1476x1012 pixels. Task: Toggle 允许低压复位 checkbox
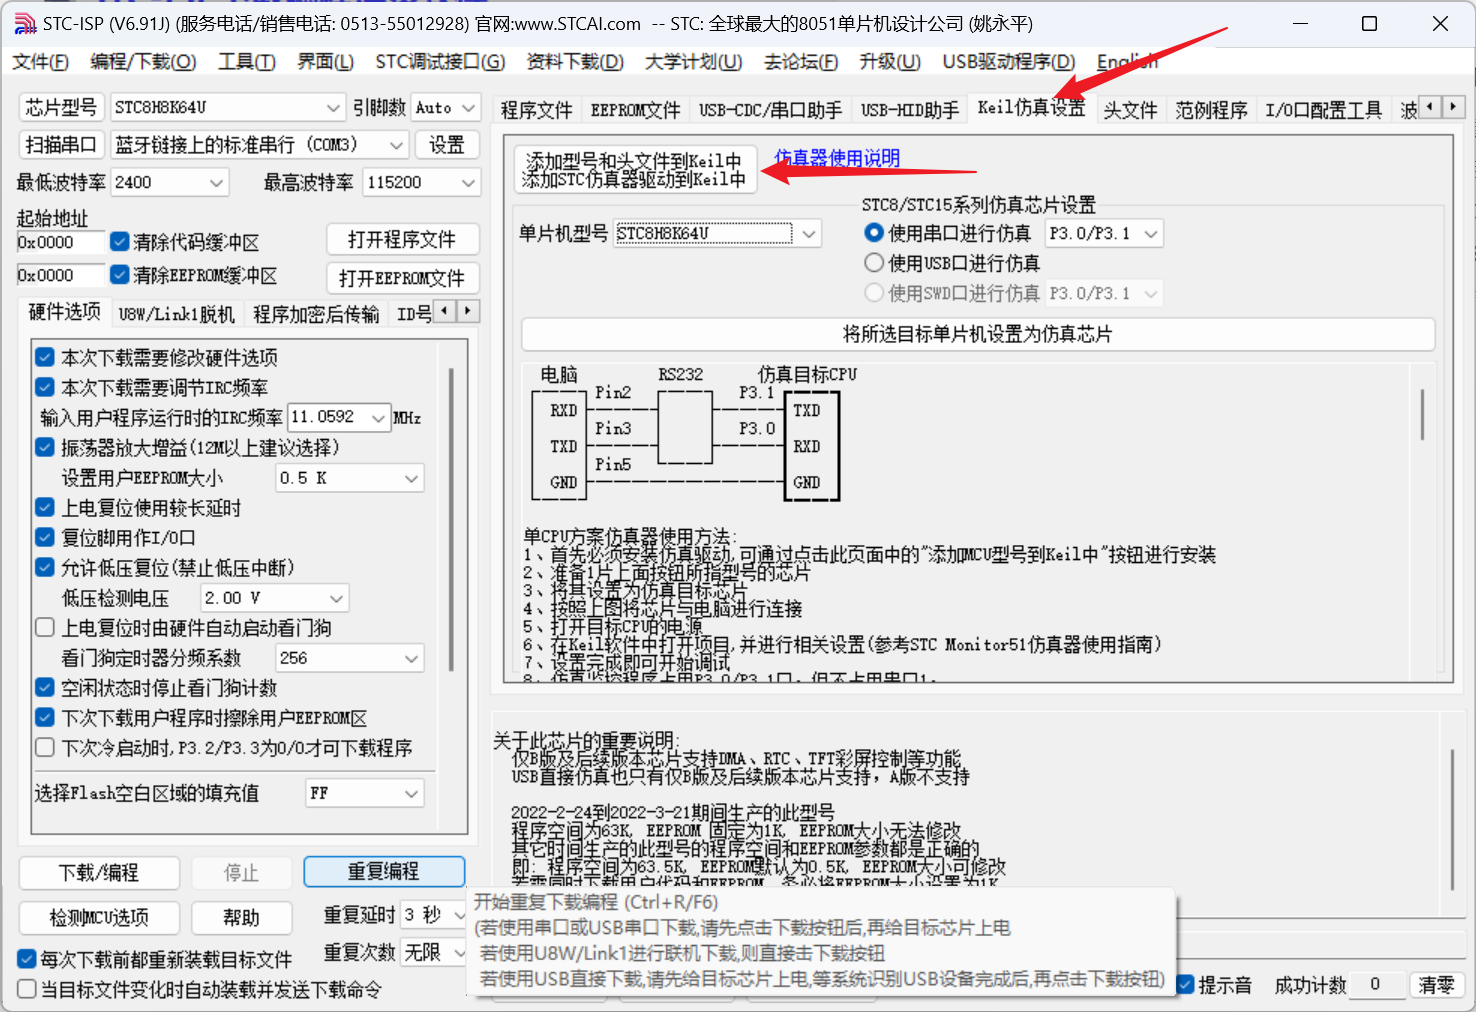(x=45, y=567)
